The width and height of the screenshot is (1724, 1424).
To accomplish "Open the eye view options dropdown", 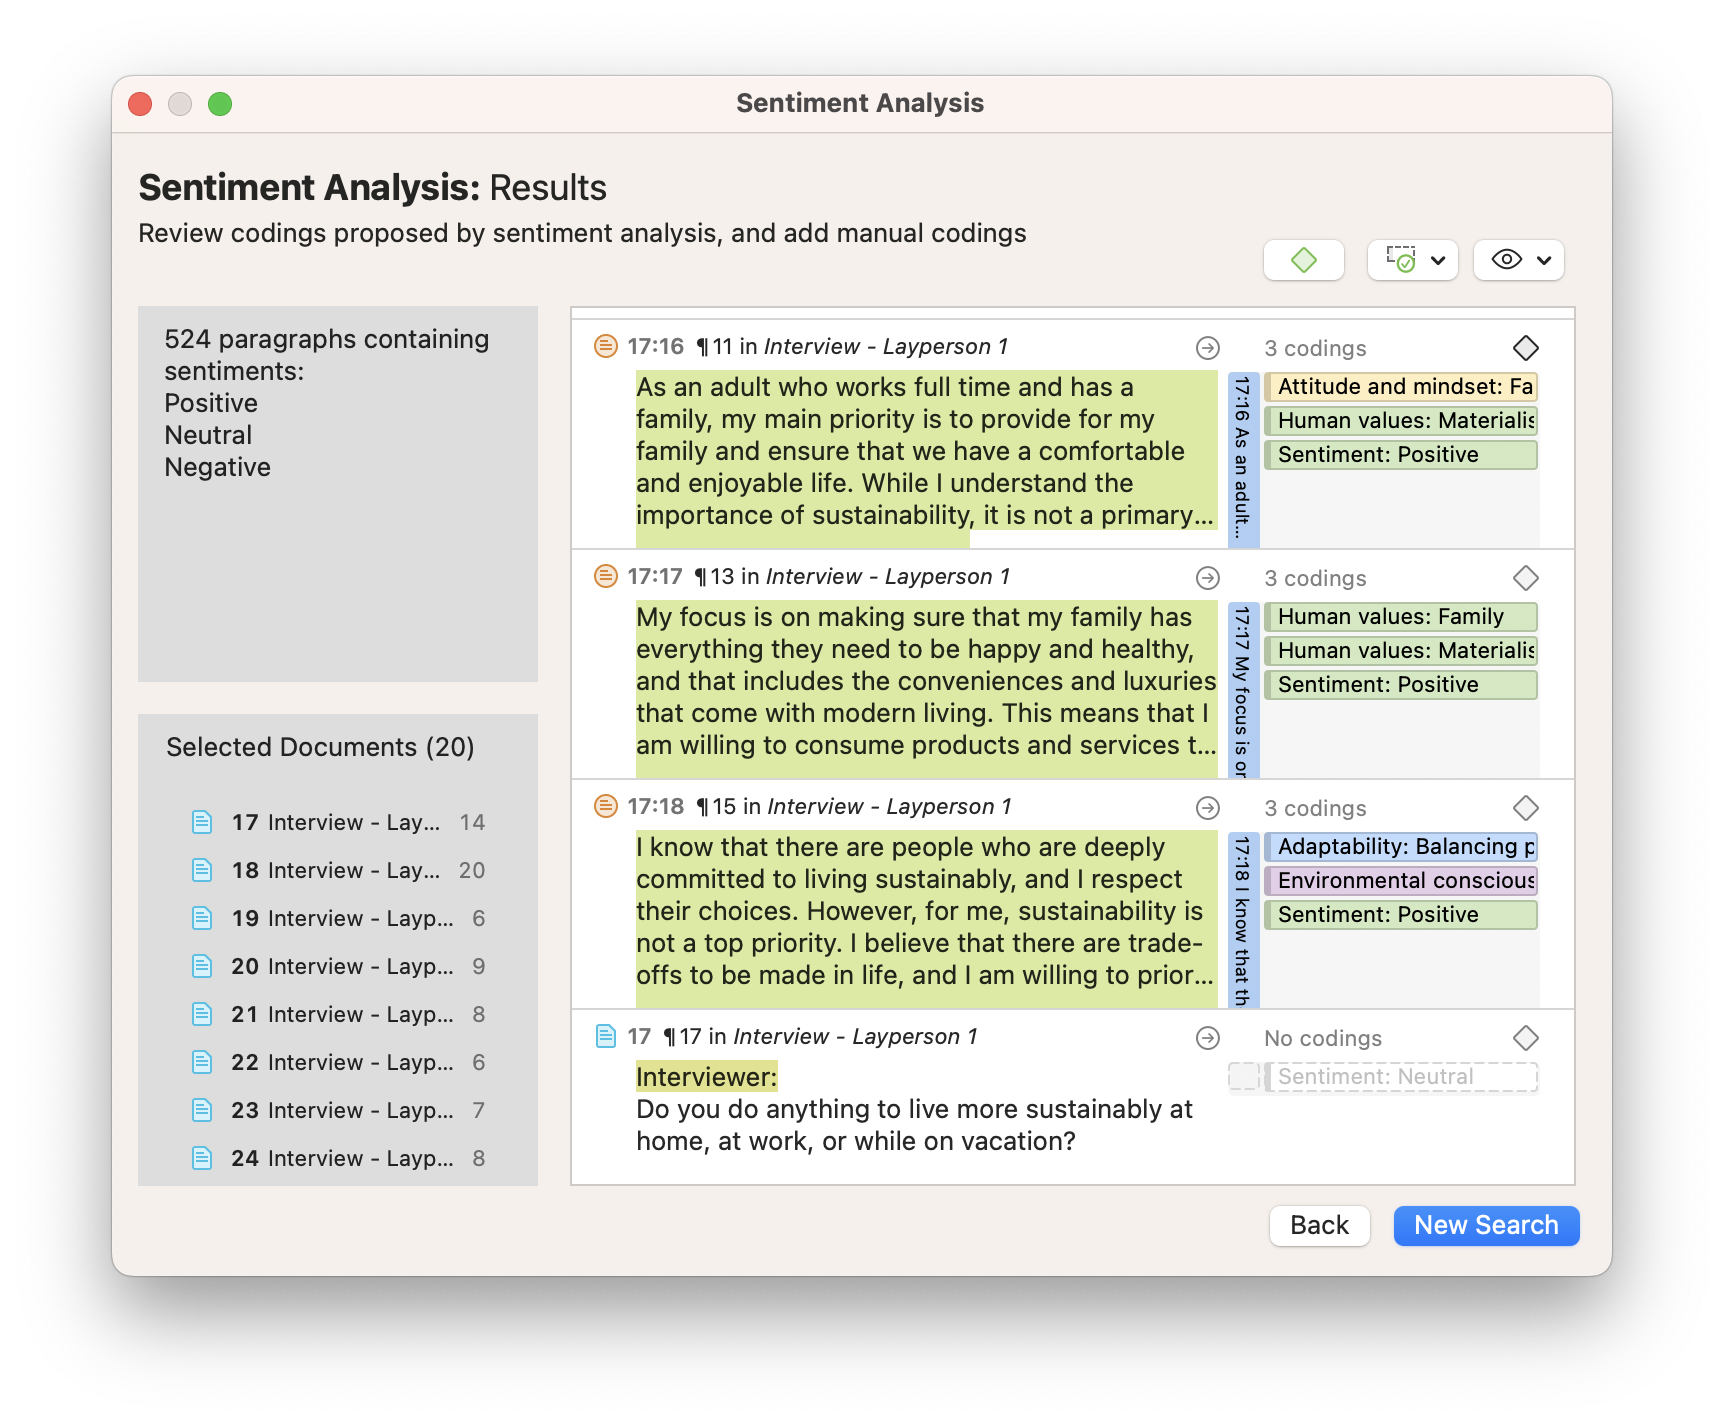I will coord(1518,260).
